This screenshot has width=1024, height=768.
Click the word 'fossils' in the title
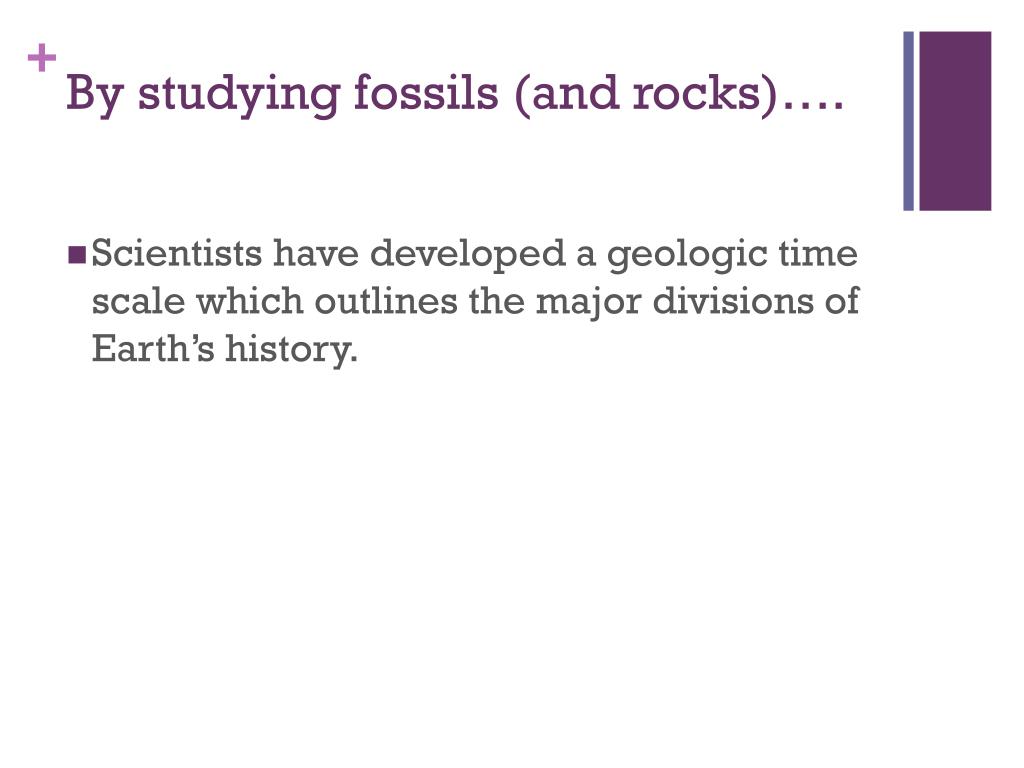tap(426, 92)
